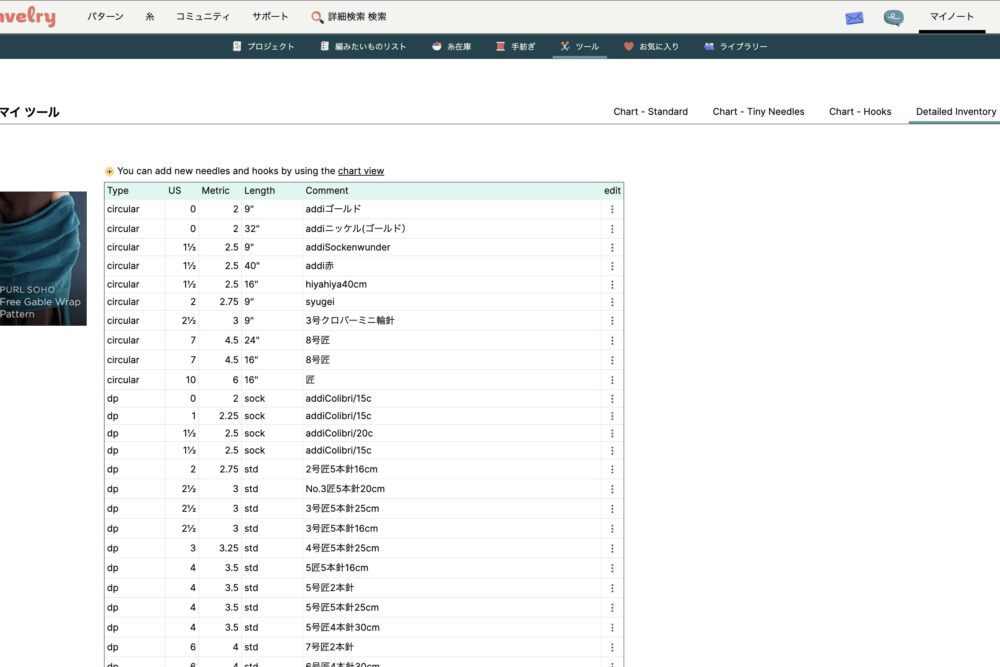Open 編みたいものリスト tab

pos(363,47)
